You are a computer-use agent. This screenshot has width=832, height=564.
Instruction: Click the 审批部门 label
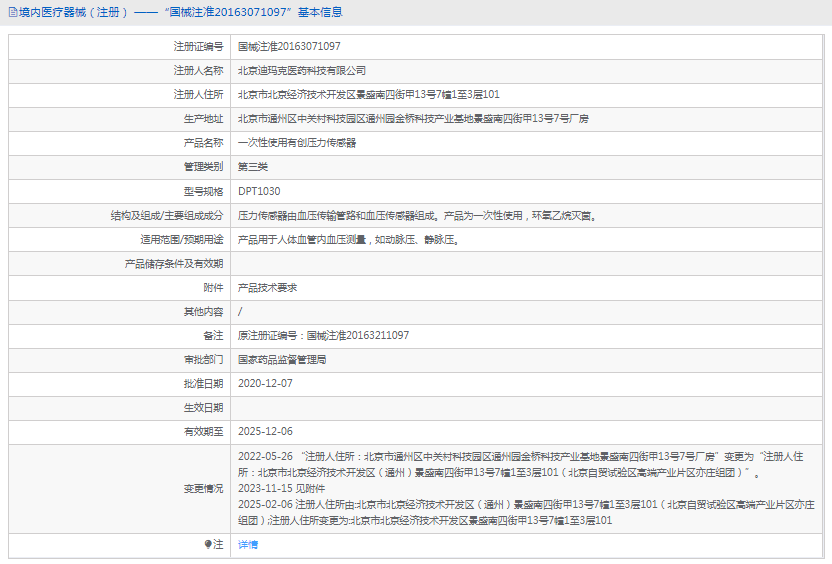click(204, 360)
